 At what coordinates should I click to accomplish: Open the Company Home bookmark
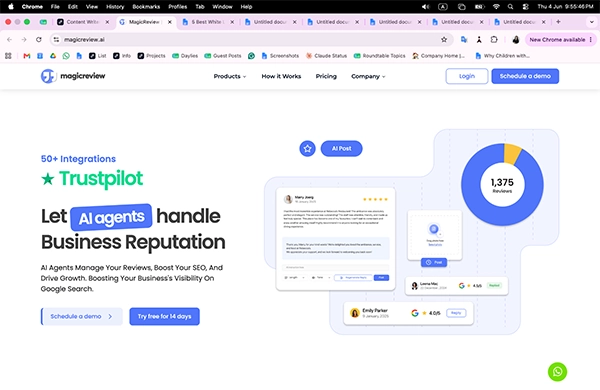[439, 56]
